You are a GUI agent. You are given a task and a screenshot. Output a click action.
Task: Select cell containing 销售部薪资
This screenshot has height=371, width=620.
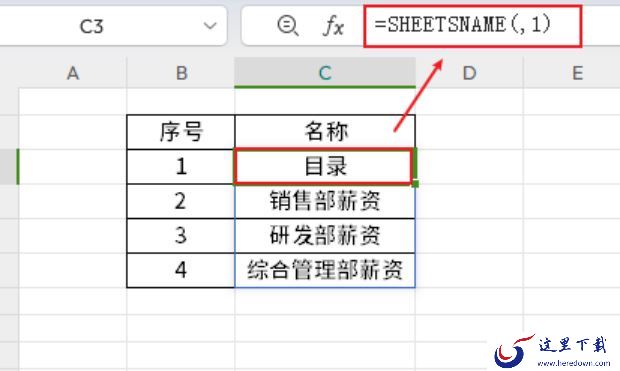[325, 201]
